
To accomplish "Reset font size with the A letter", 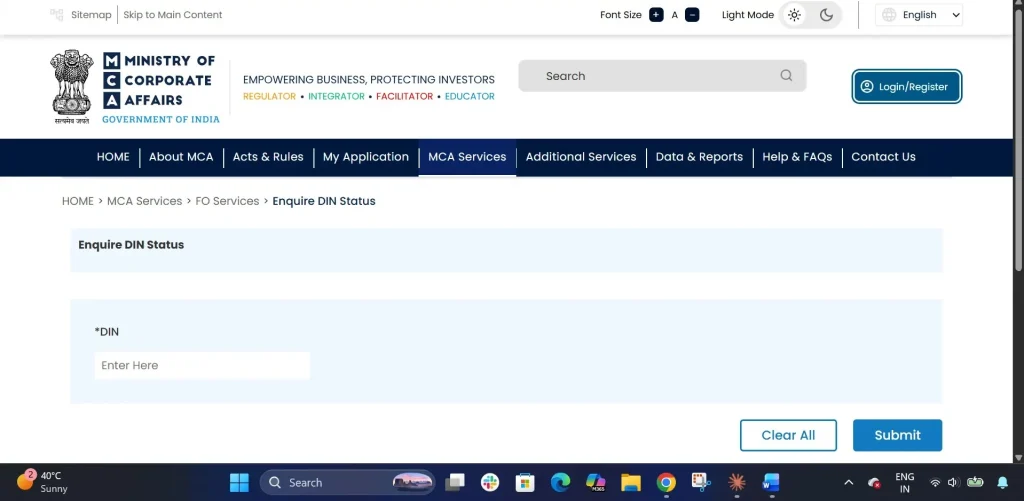I will click(x=675, y=15).
